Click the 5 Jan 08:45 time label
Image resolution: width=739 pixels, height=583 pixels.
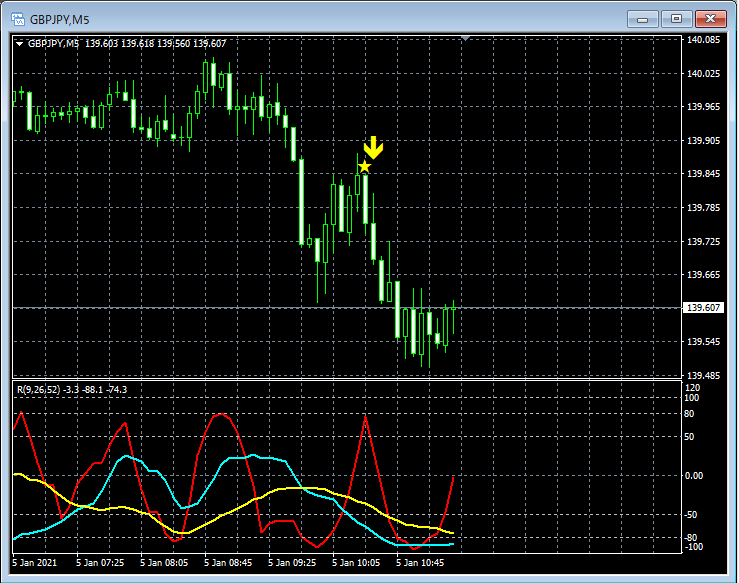click(228, 563)
